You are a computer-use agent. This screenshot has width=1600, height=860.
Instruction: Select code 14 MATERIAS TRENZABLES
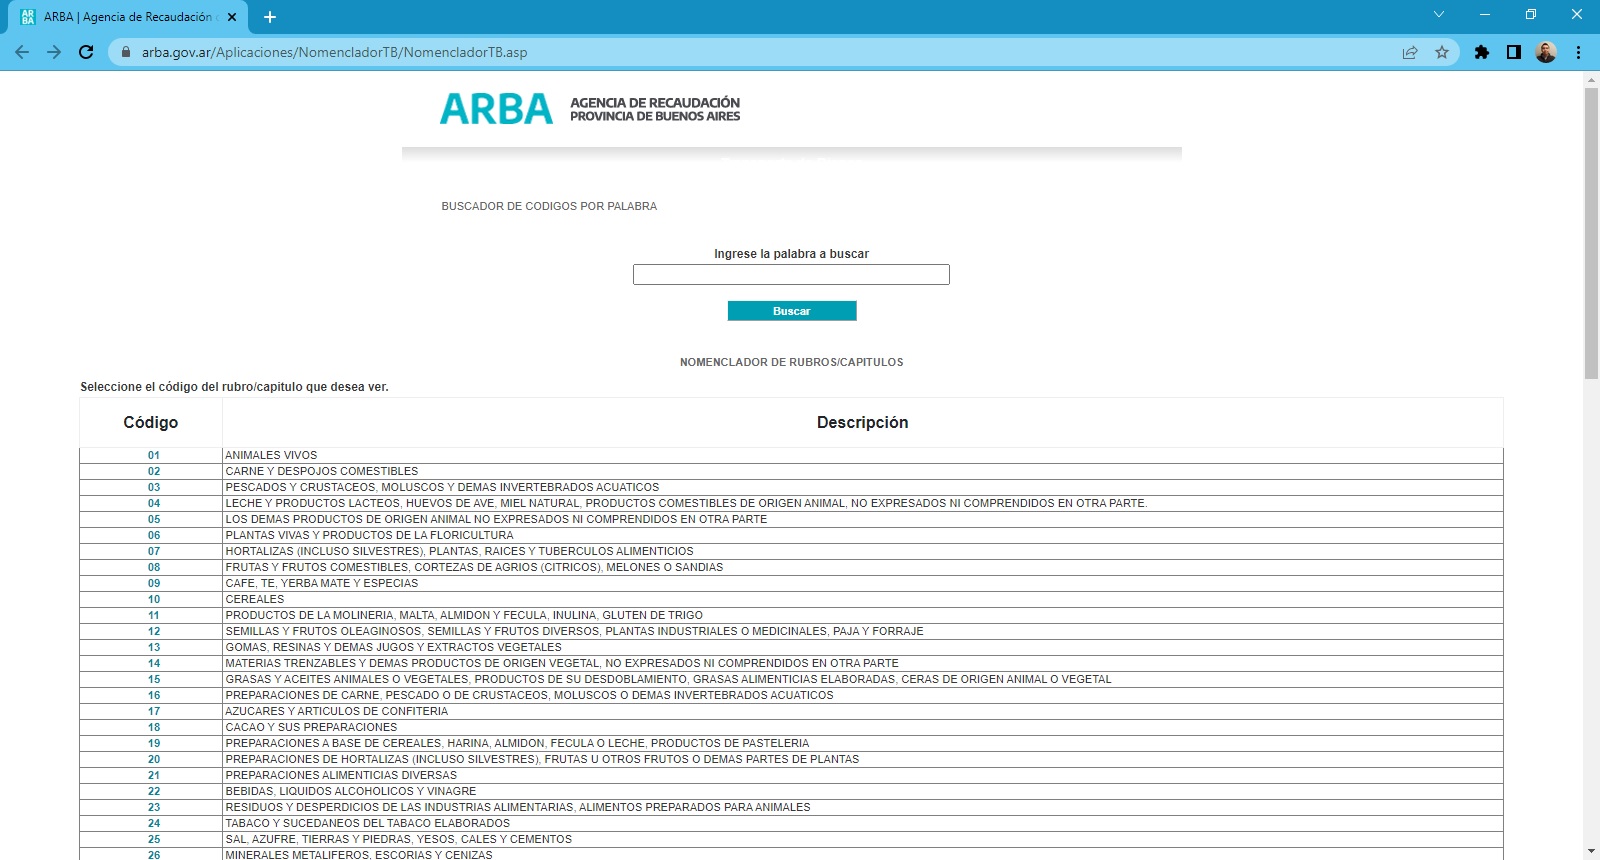click(x=154, y=663)
